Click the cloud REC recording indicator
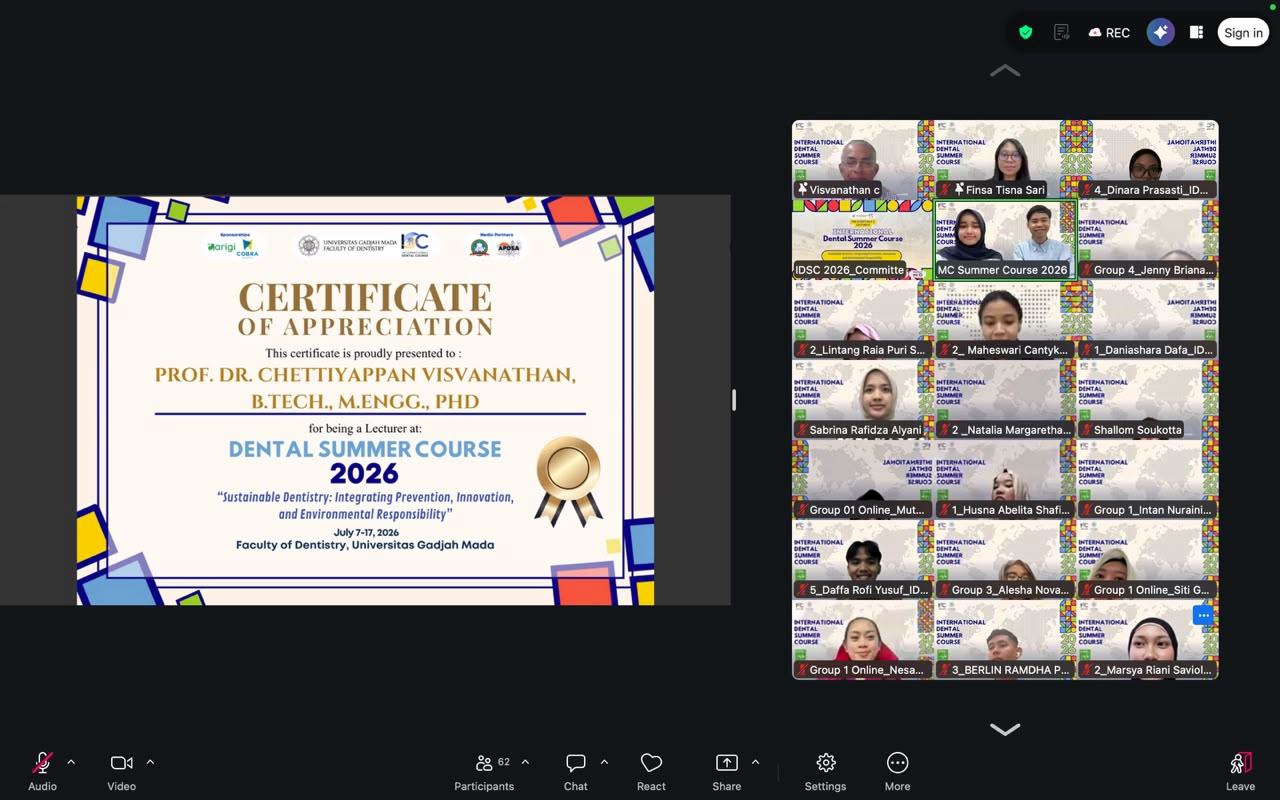The width and height of the screenshot is (1280, 800). 1109,32
